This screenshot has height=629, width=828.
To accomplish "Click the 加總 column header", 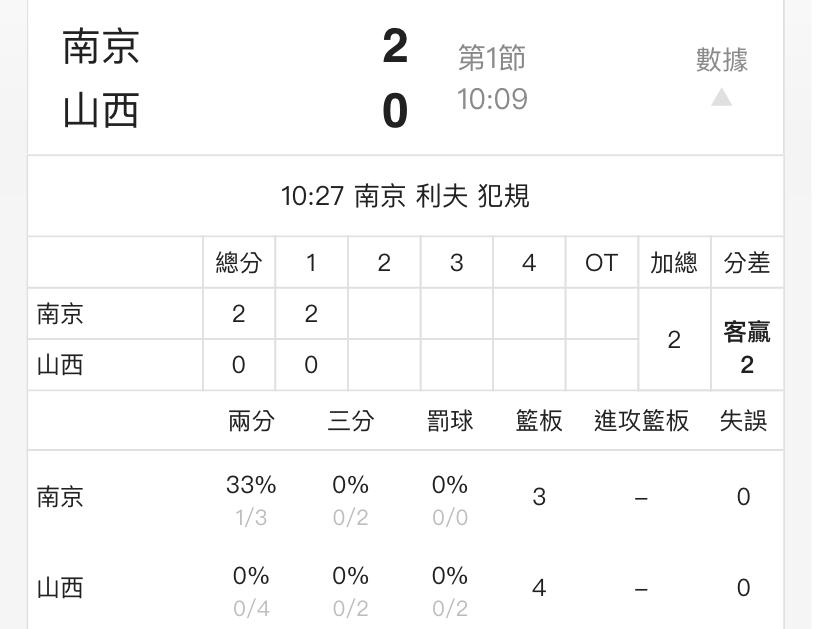I will pos(674,262).
